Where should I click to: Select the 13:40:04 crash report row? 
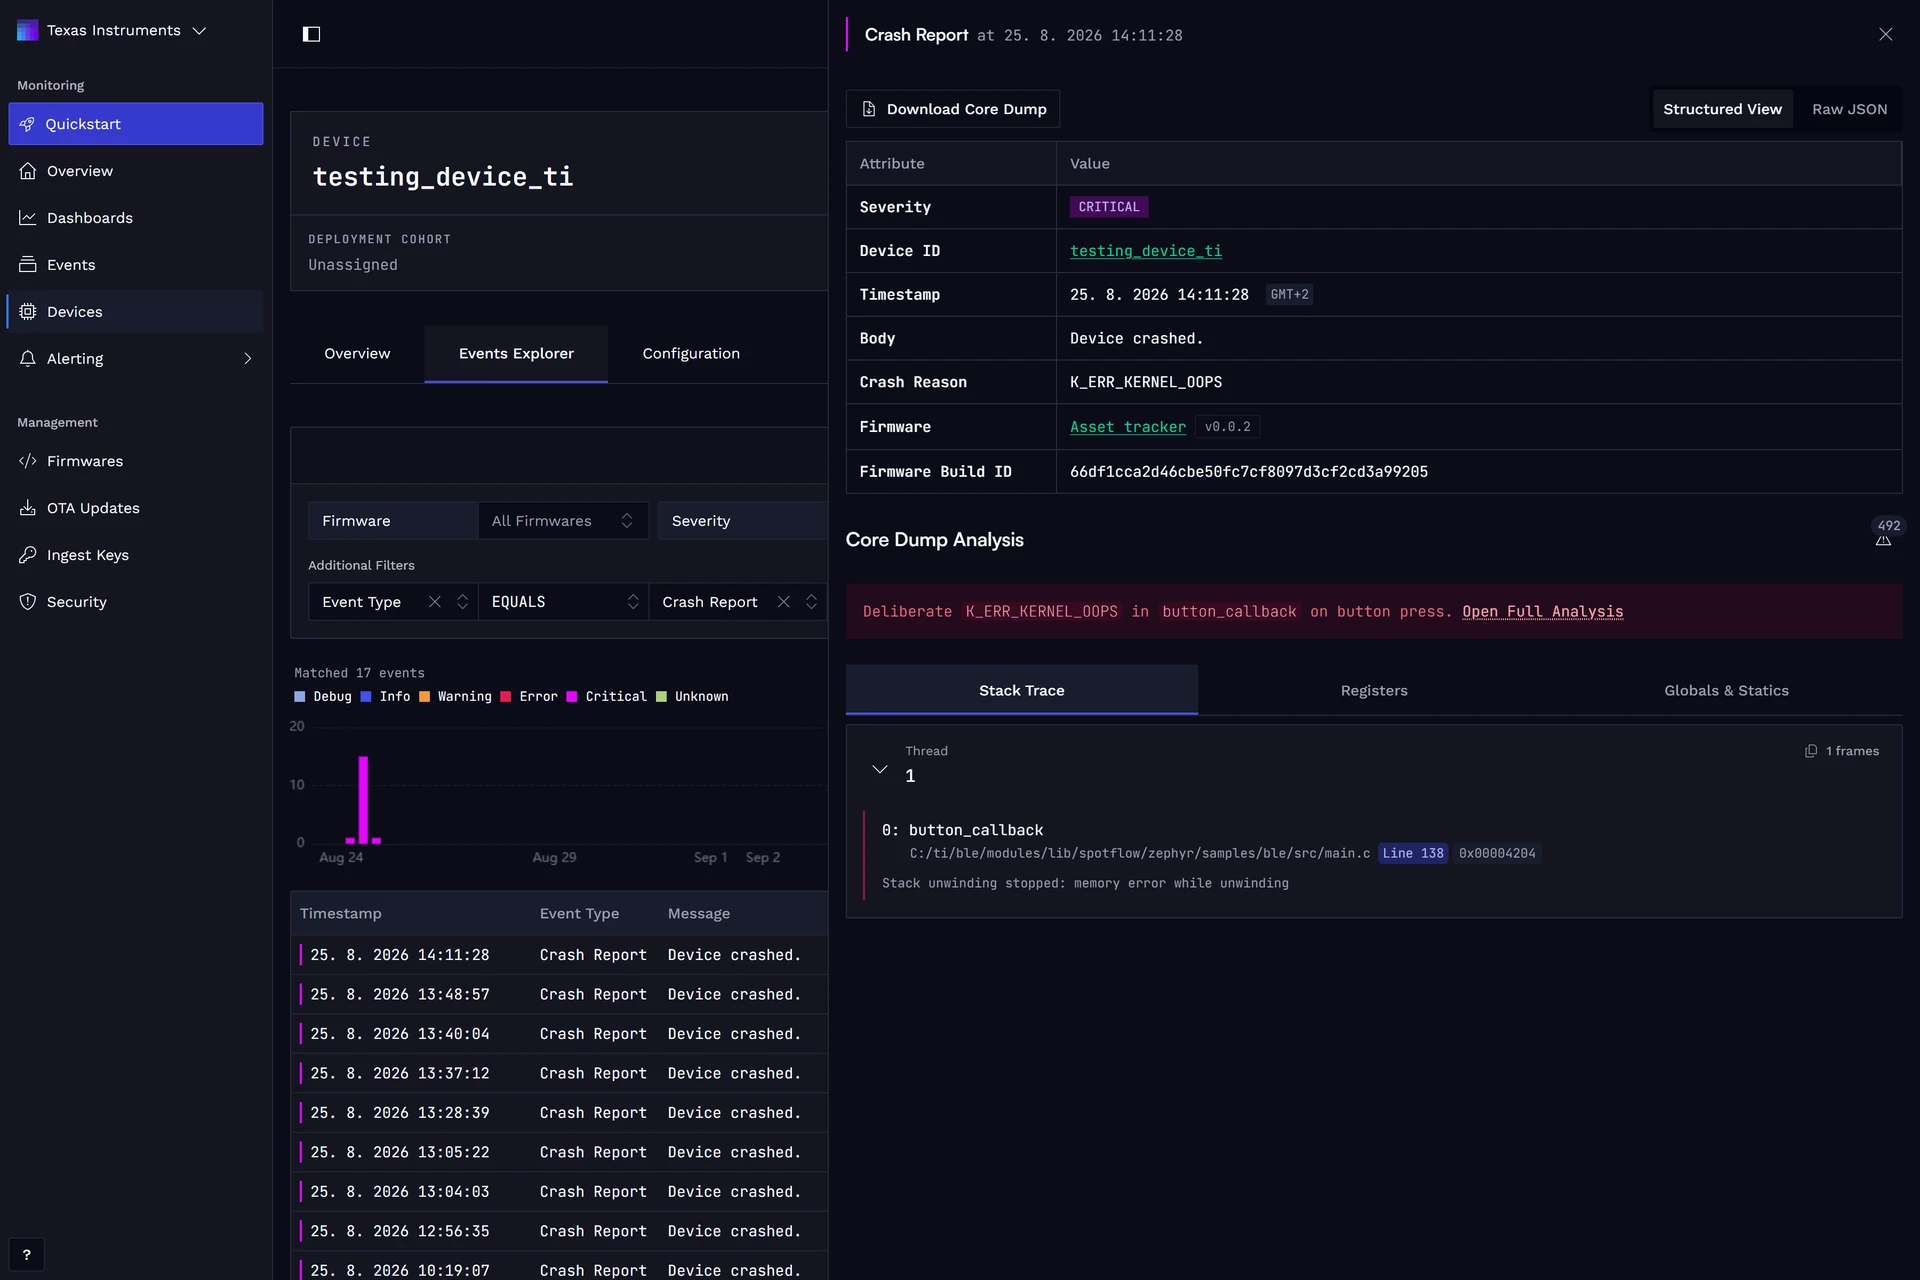559,1034
